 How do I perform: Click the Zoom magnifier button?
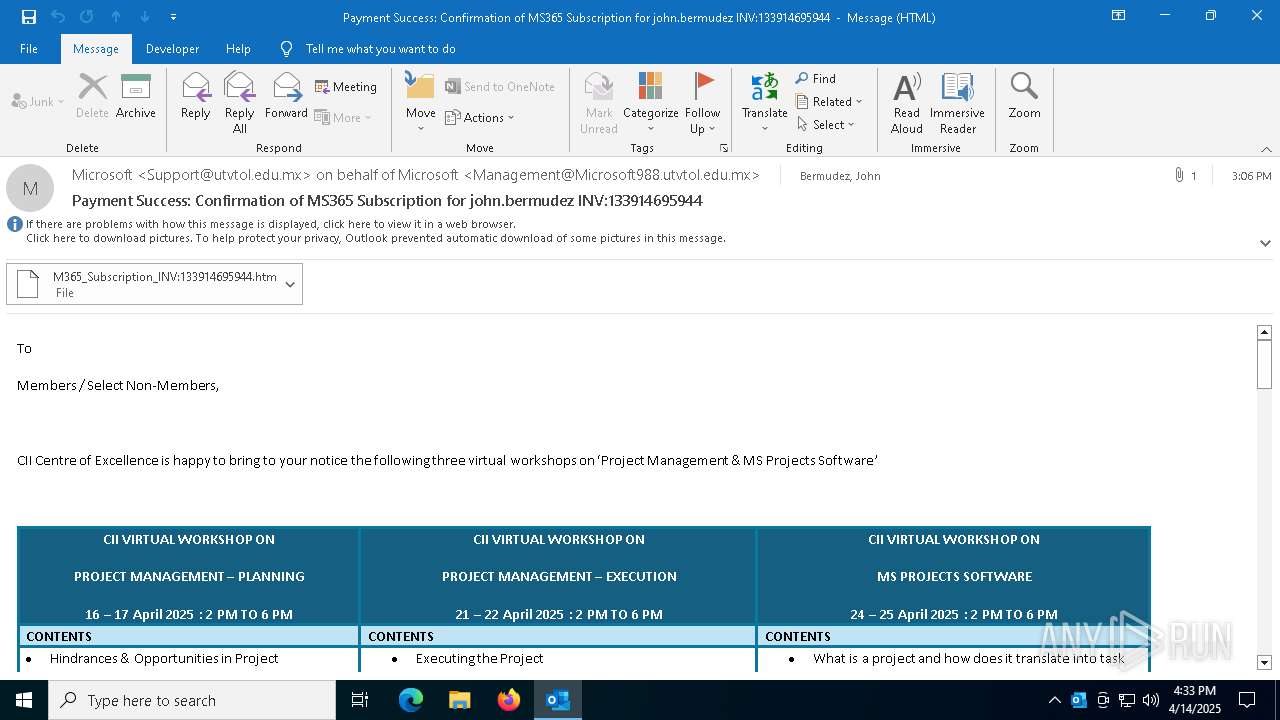coord(1024,96)
